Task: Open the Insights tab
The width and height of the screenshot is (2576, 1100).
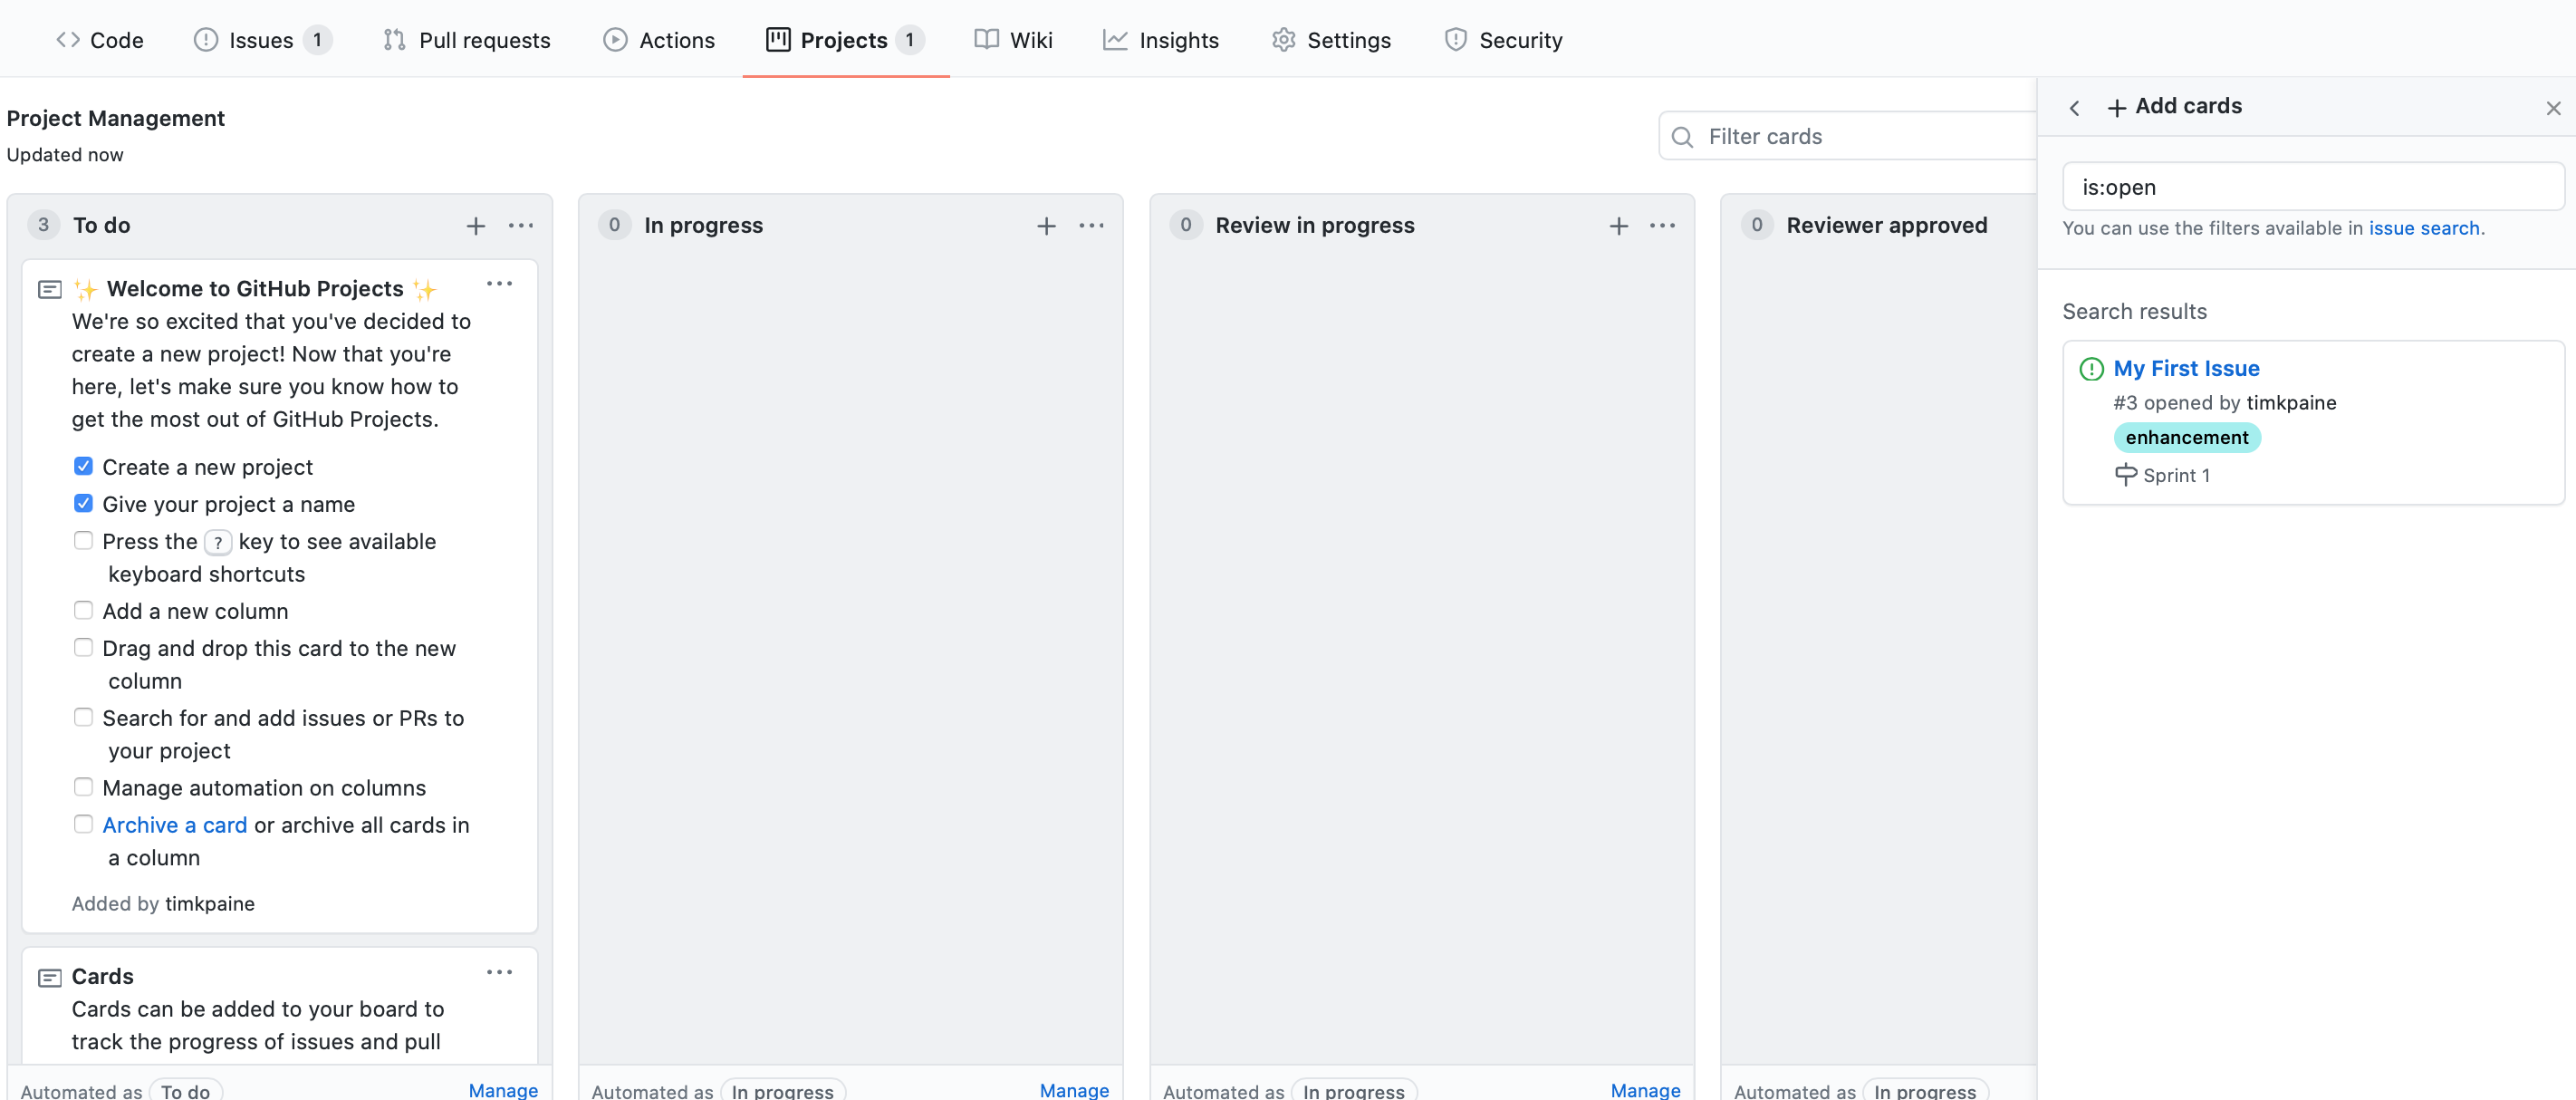Action: tap(1161, 40)
